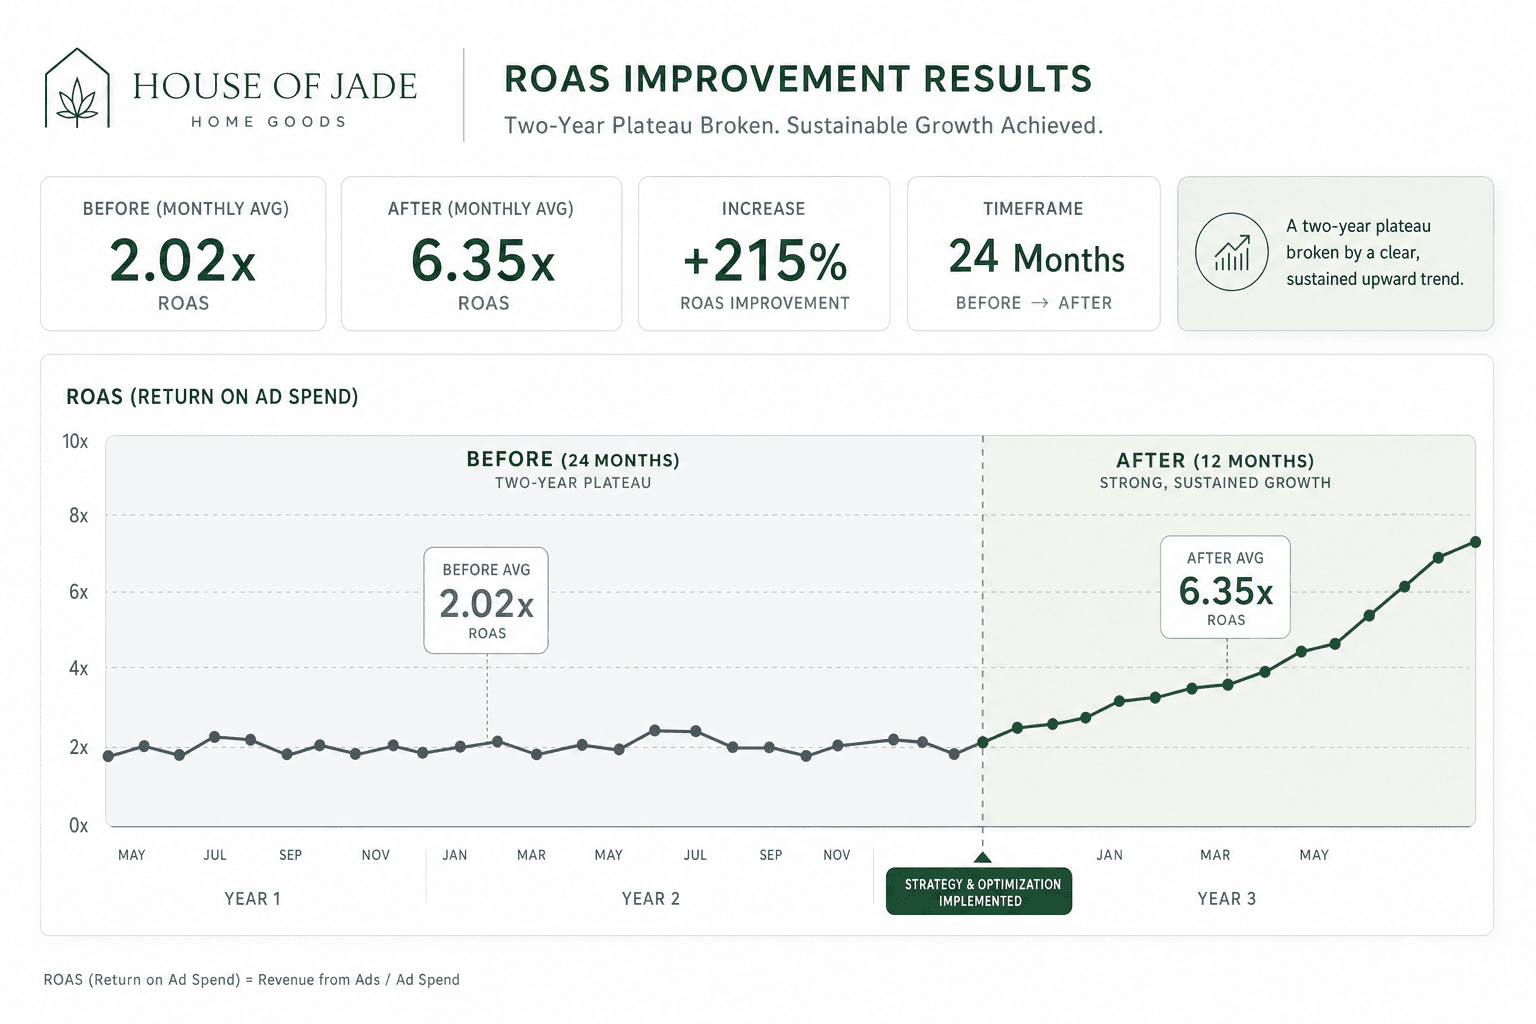Click the After Avg 6.35x callout box
The image size is (1536, 1024).
click(1225, 587)
